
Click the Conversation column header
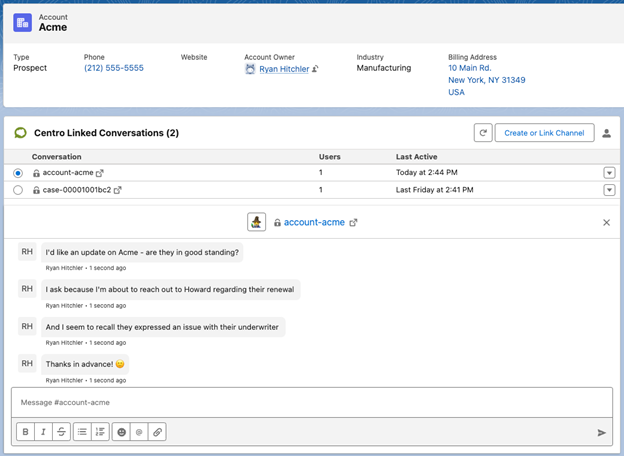(57, 157)
